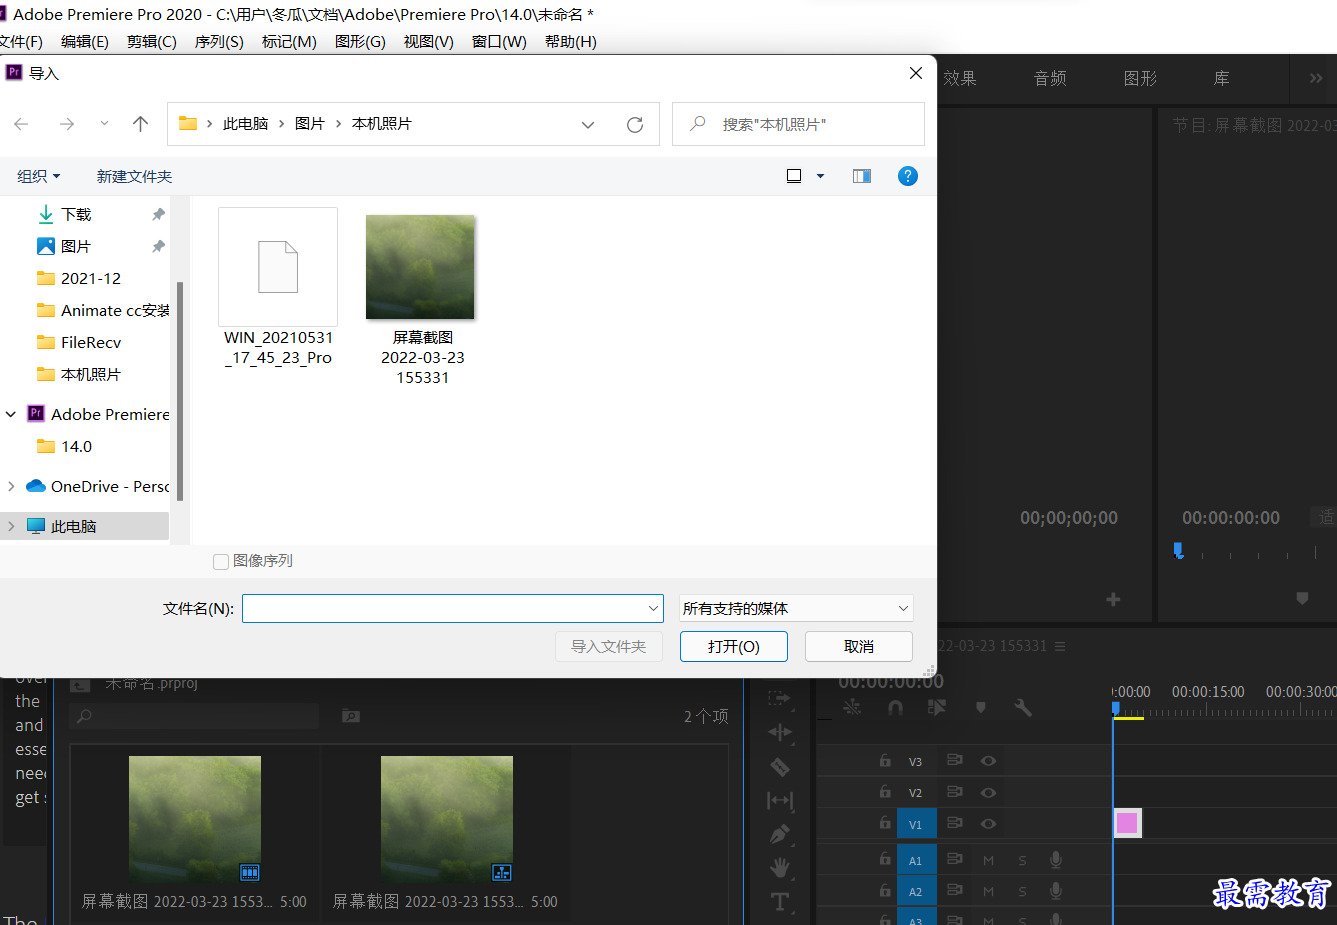Toggle linked selection in timeline

click(937, 707)
